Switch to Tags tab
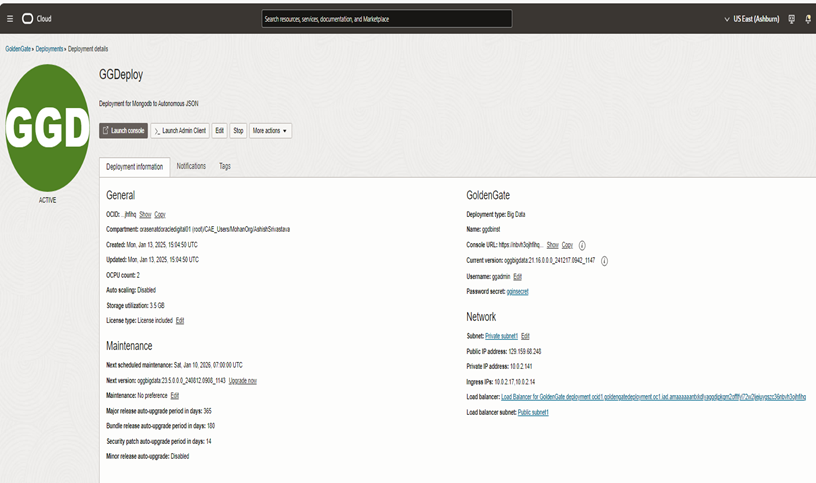Viewport: 816px width, 483px height. 225,166
